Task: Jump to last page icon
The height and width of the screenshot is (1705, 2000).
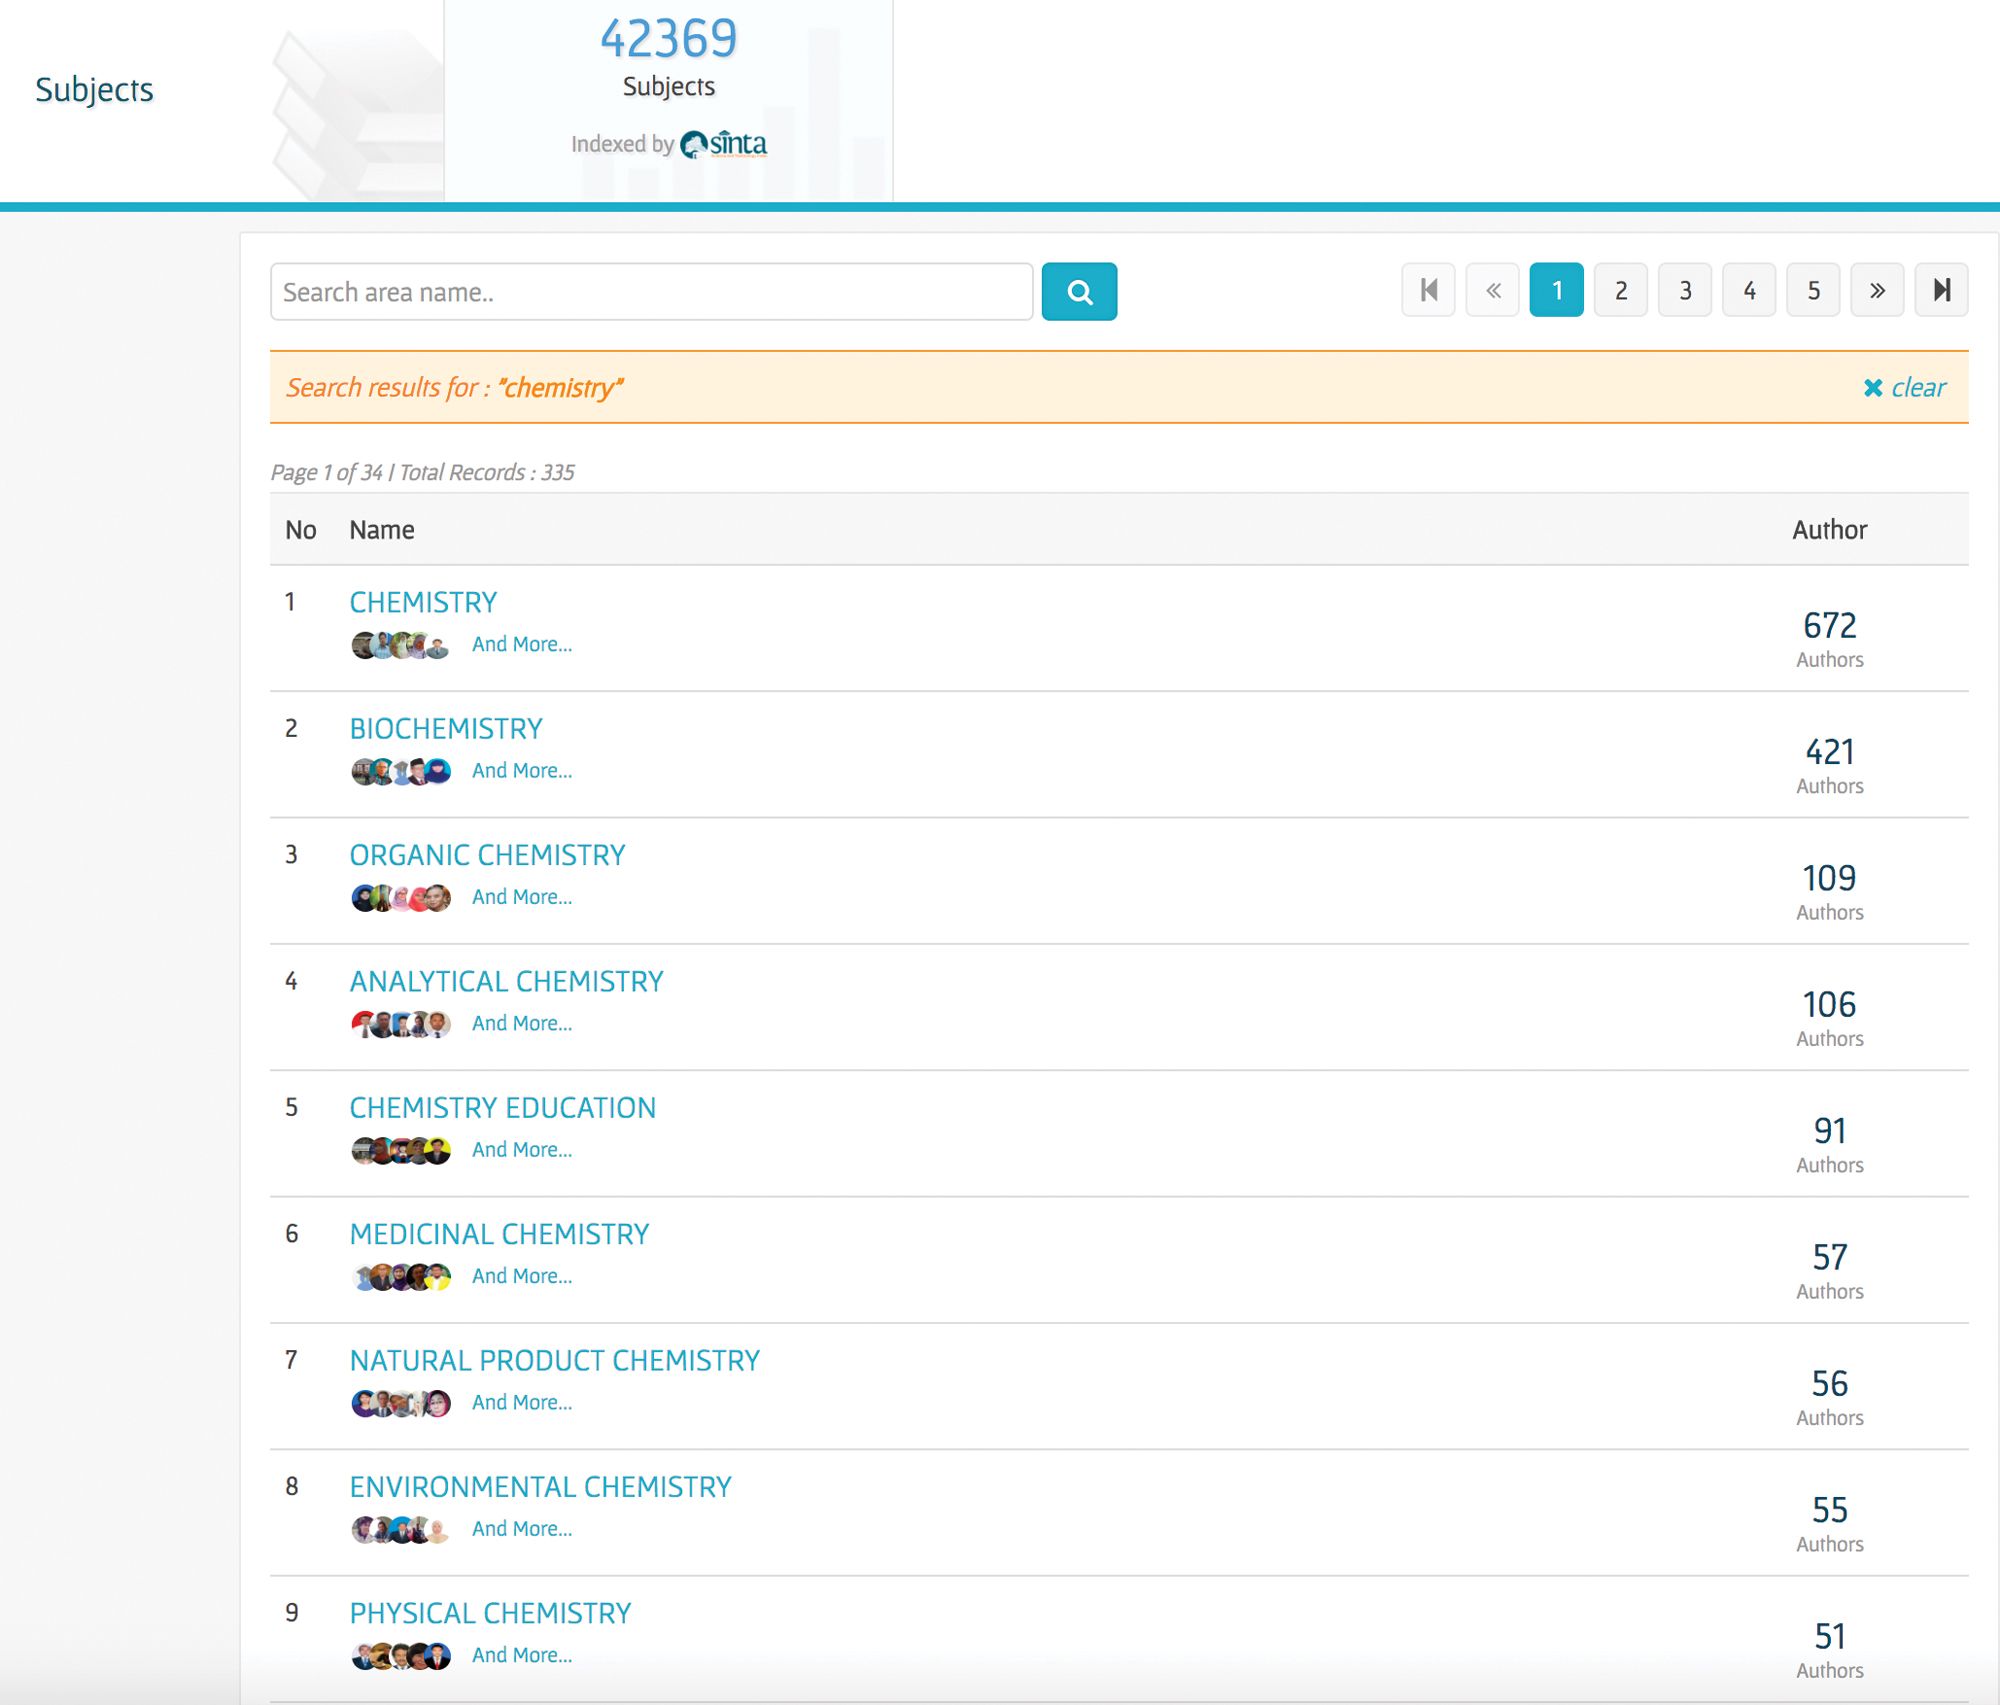Action: (x=1941, y=291)
